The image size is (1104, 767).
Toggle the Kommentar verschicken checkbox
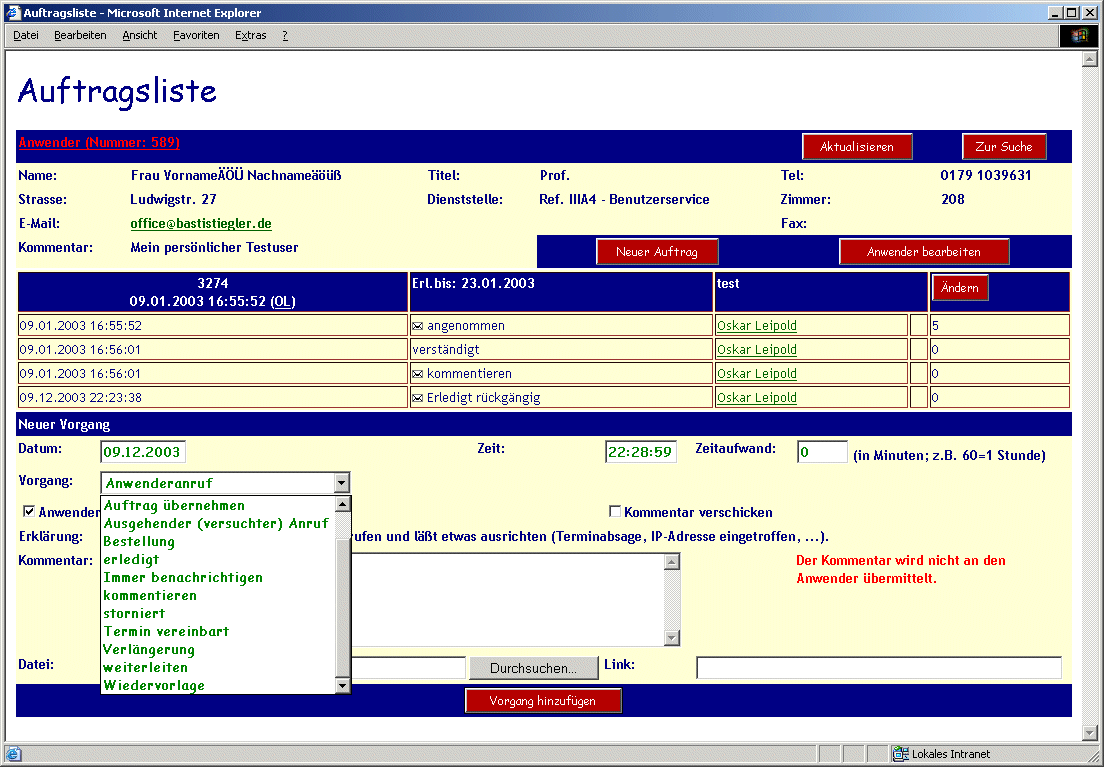615,511
